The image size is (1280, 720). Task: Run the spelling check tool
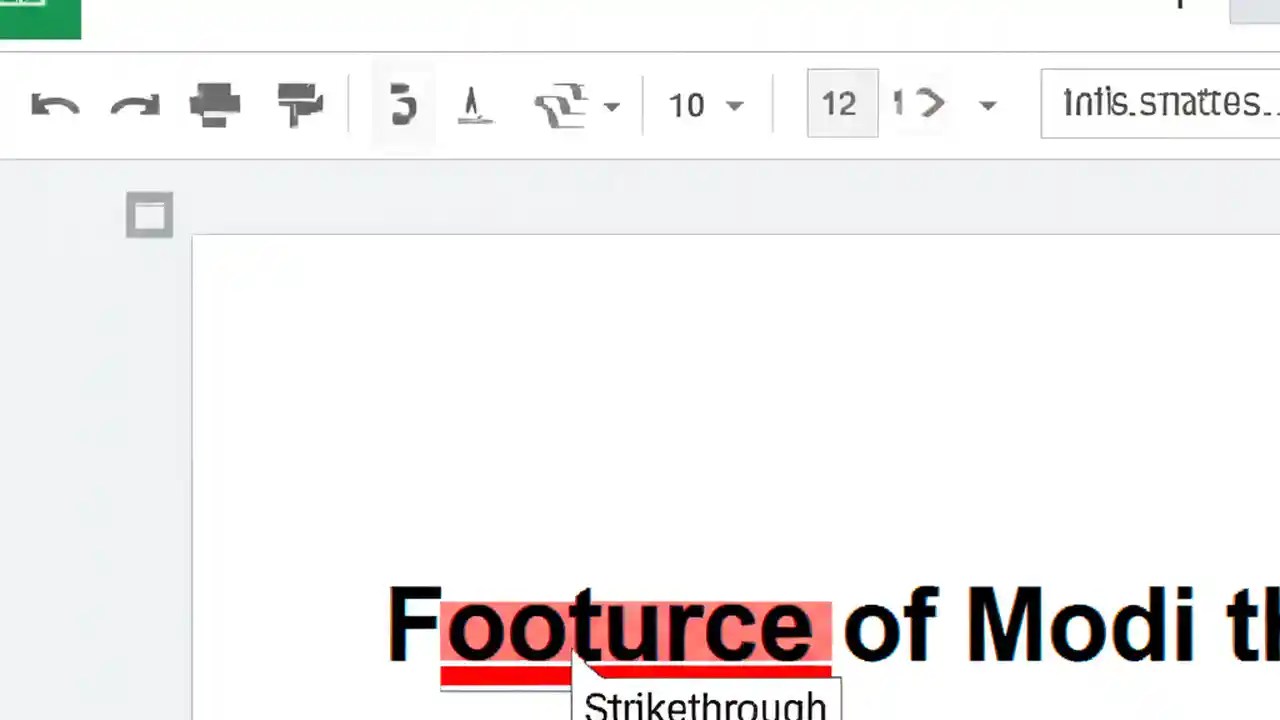(403, 104)
